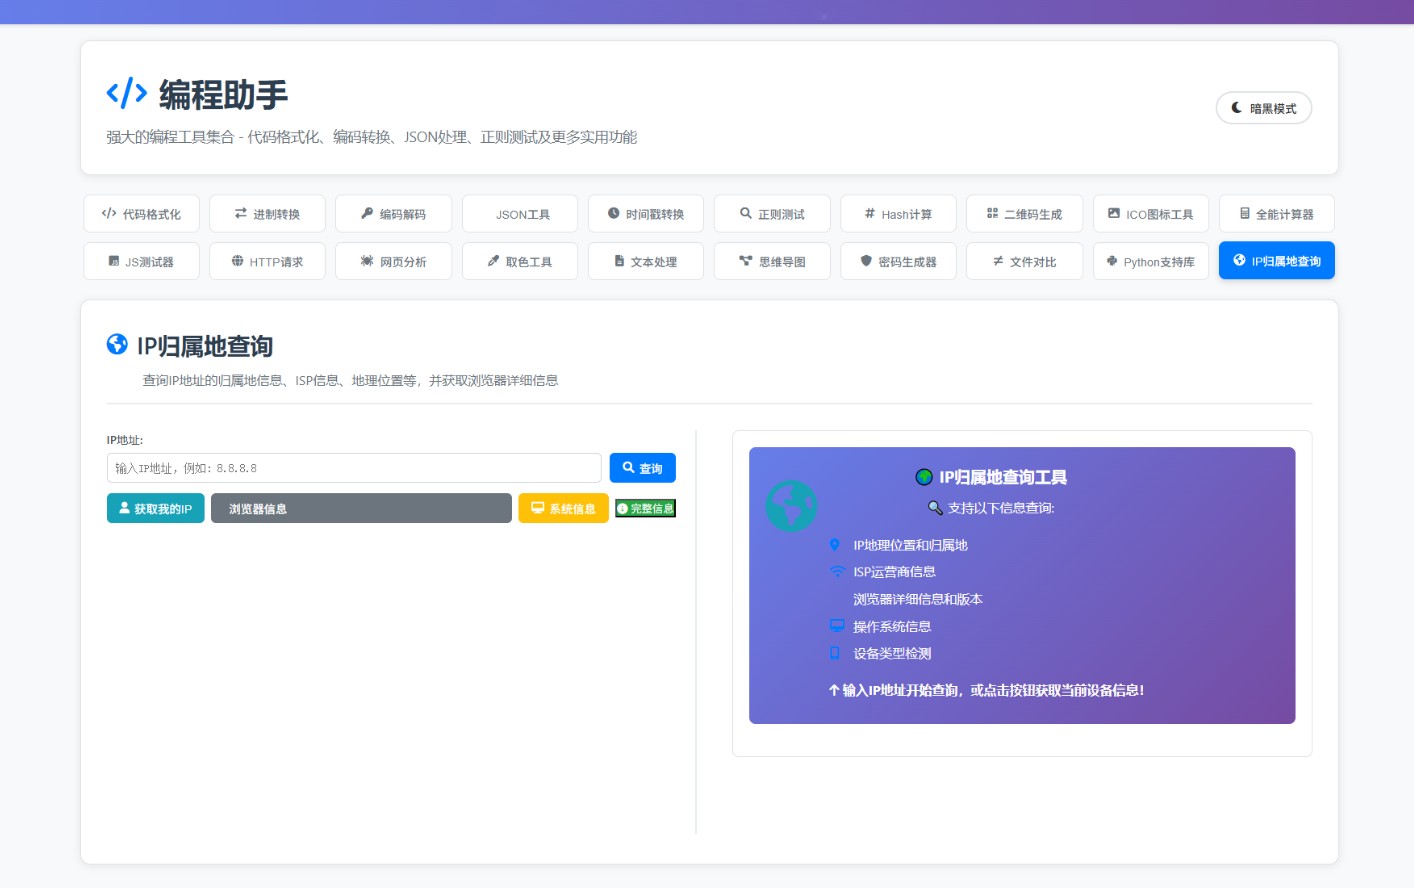The height and width of the screenshot is (888, 1414).
Task: Go to 正则测试 tab
Action: [x=772, y=214]
